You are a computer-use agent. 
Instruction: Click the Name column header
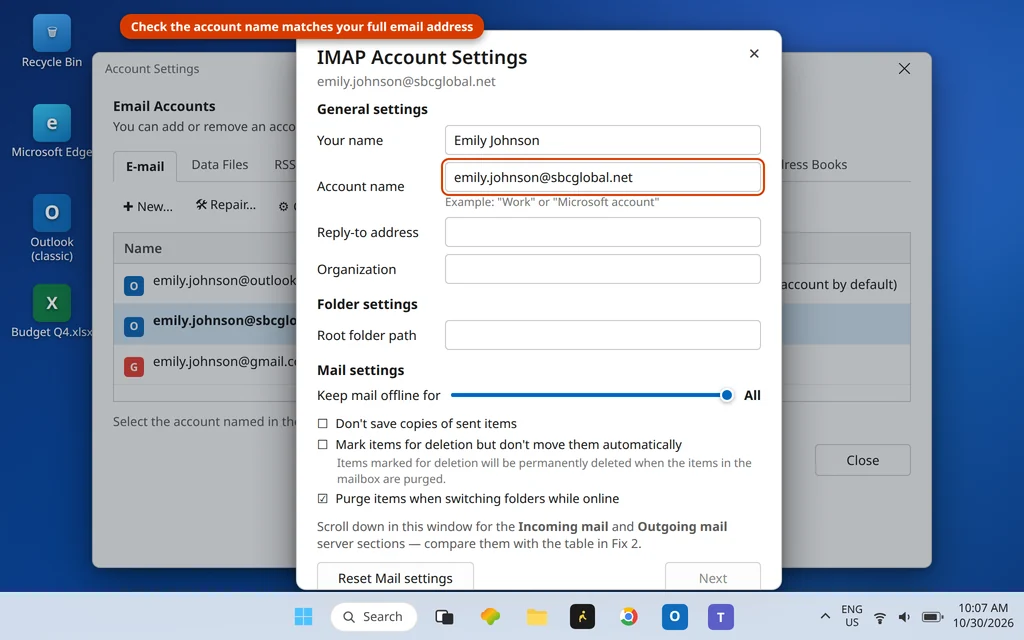click(143, 248)
